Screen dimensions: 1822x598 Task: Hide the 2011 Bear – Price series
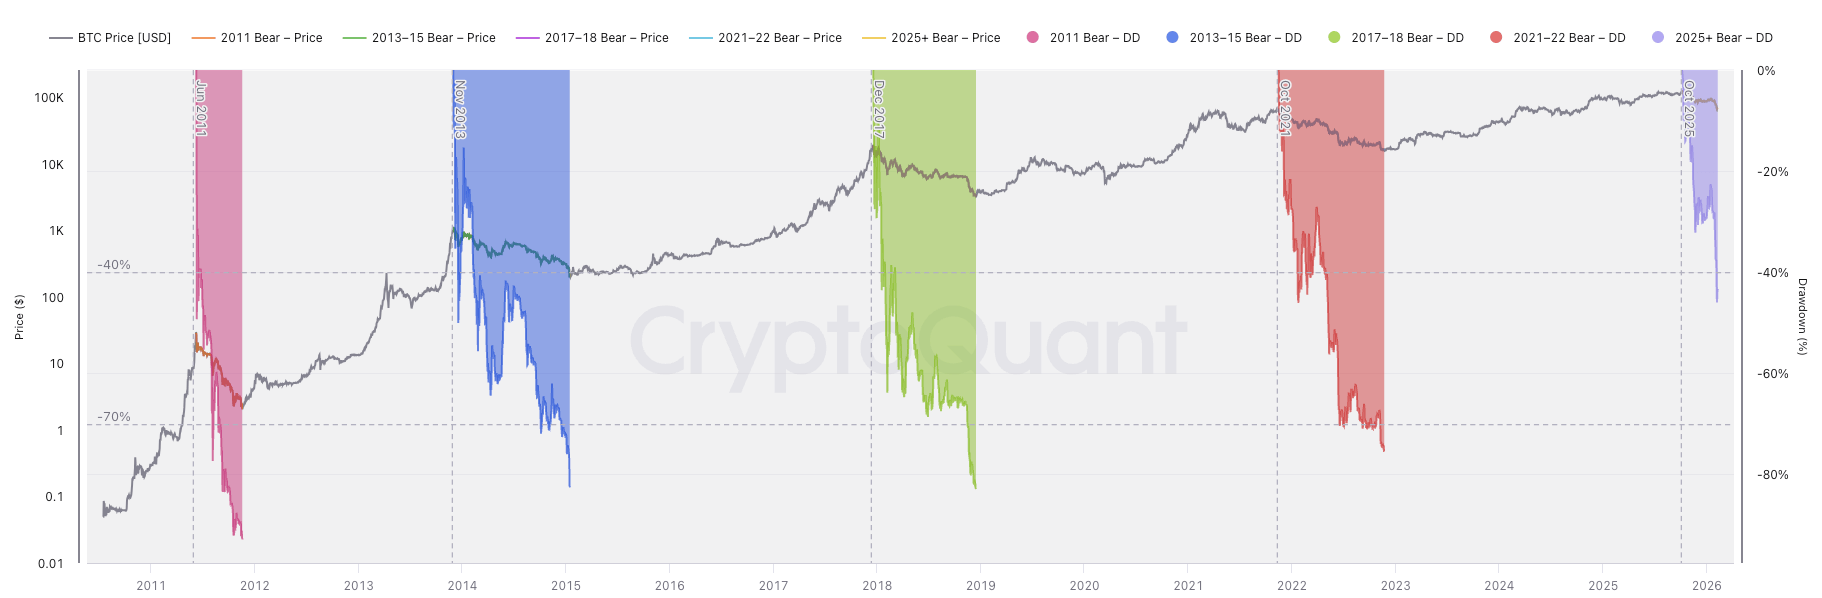[257, 38]
